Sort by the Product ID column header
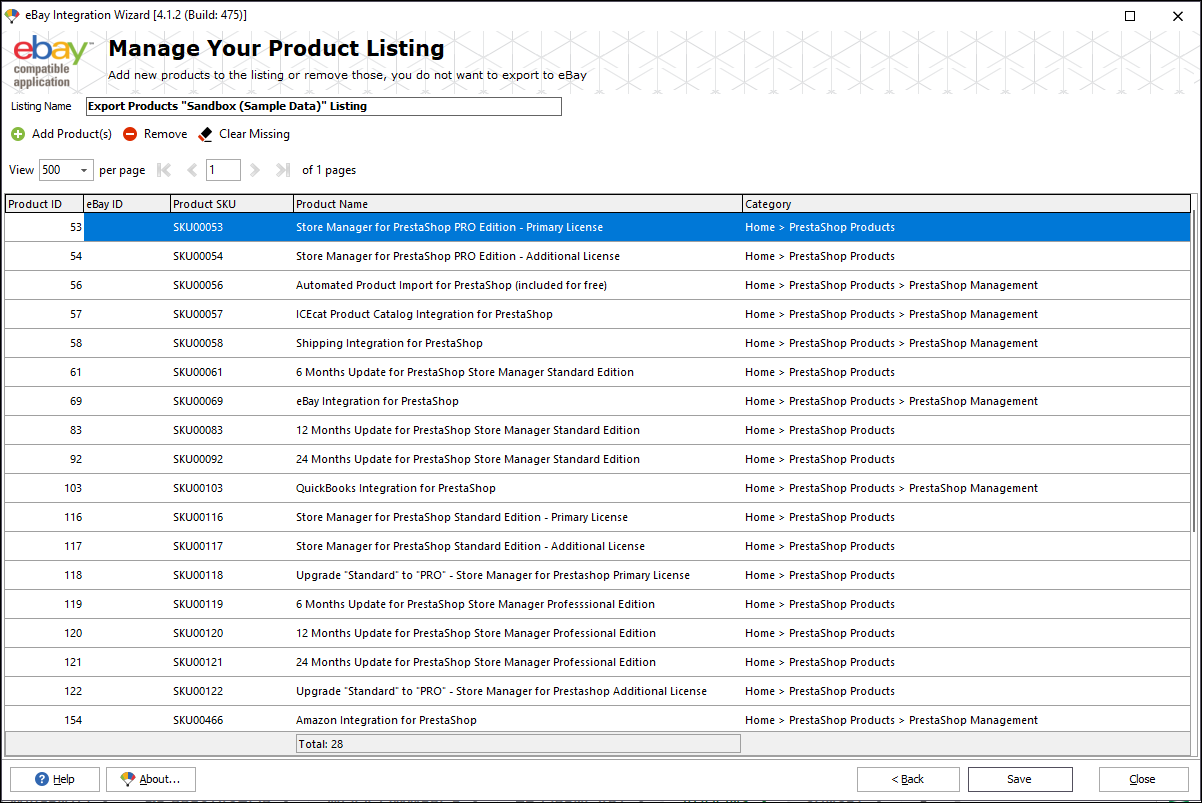This screenshot has width=1202, height=803. coord(44,204)
